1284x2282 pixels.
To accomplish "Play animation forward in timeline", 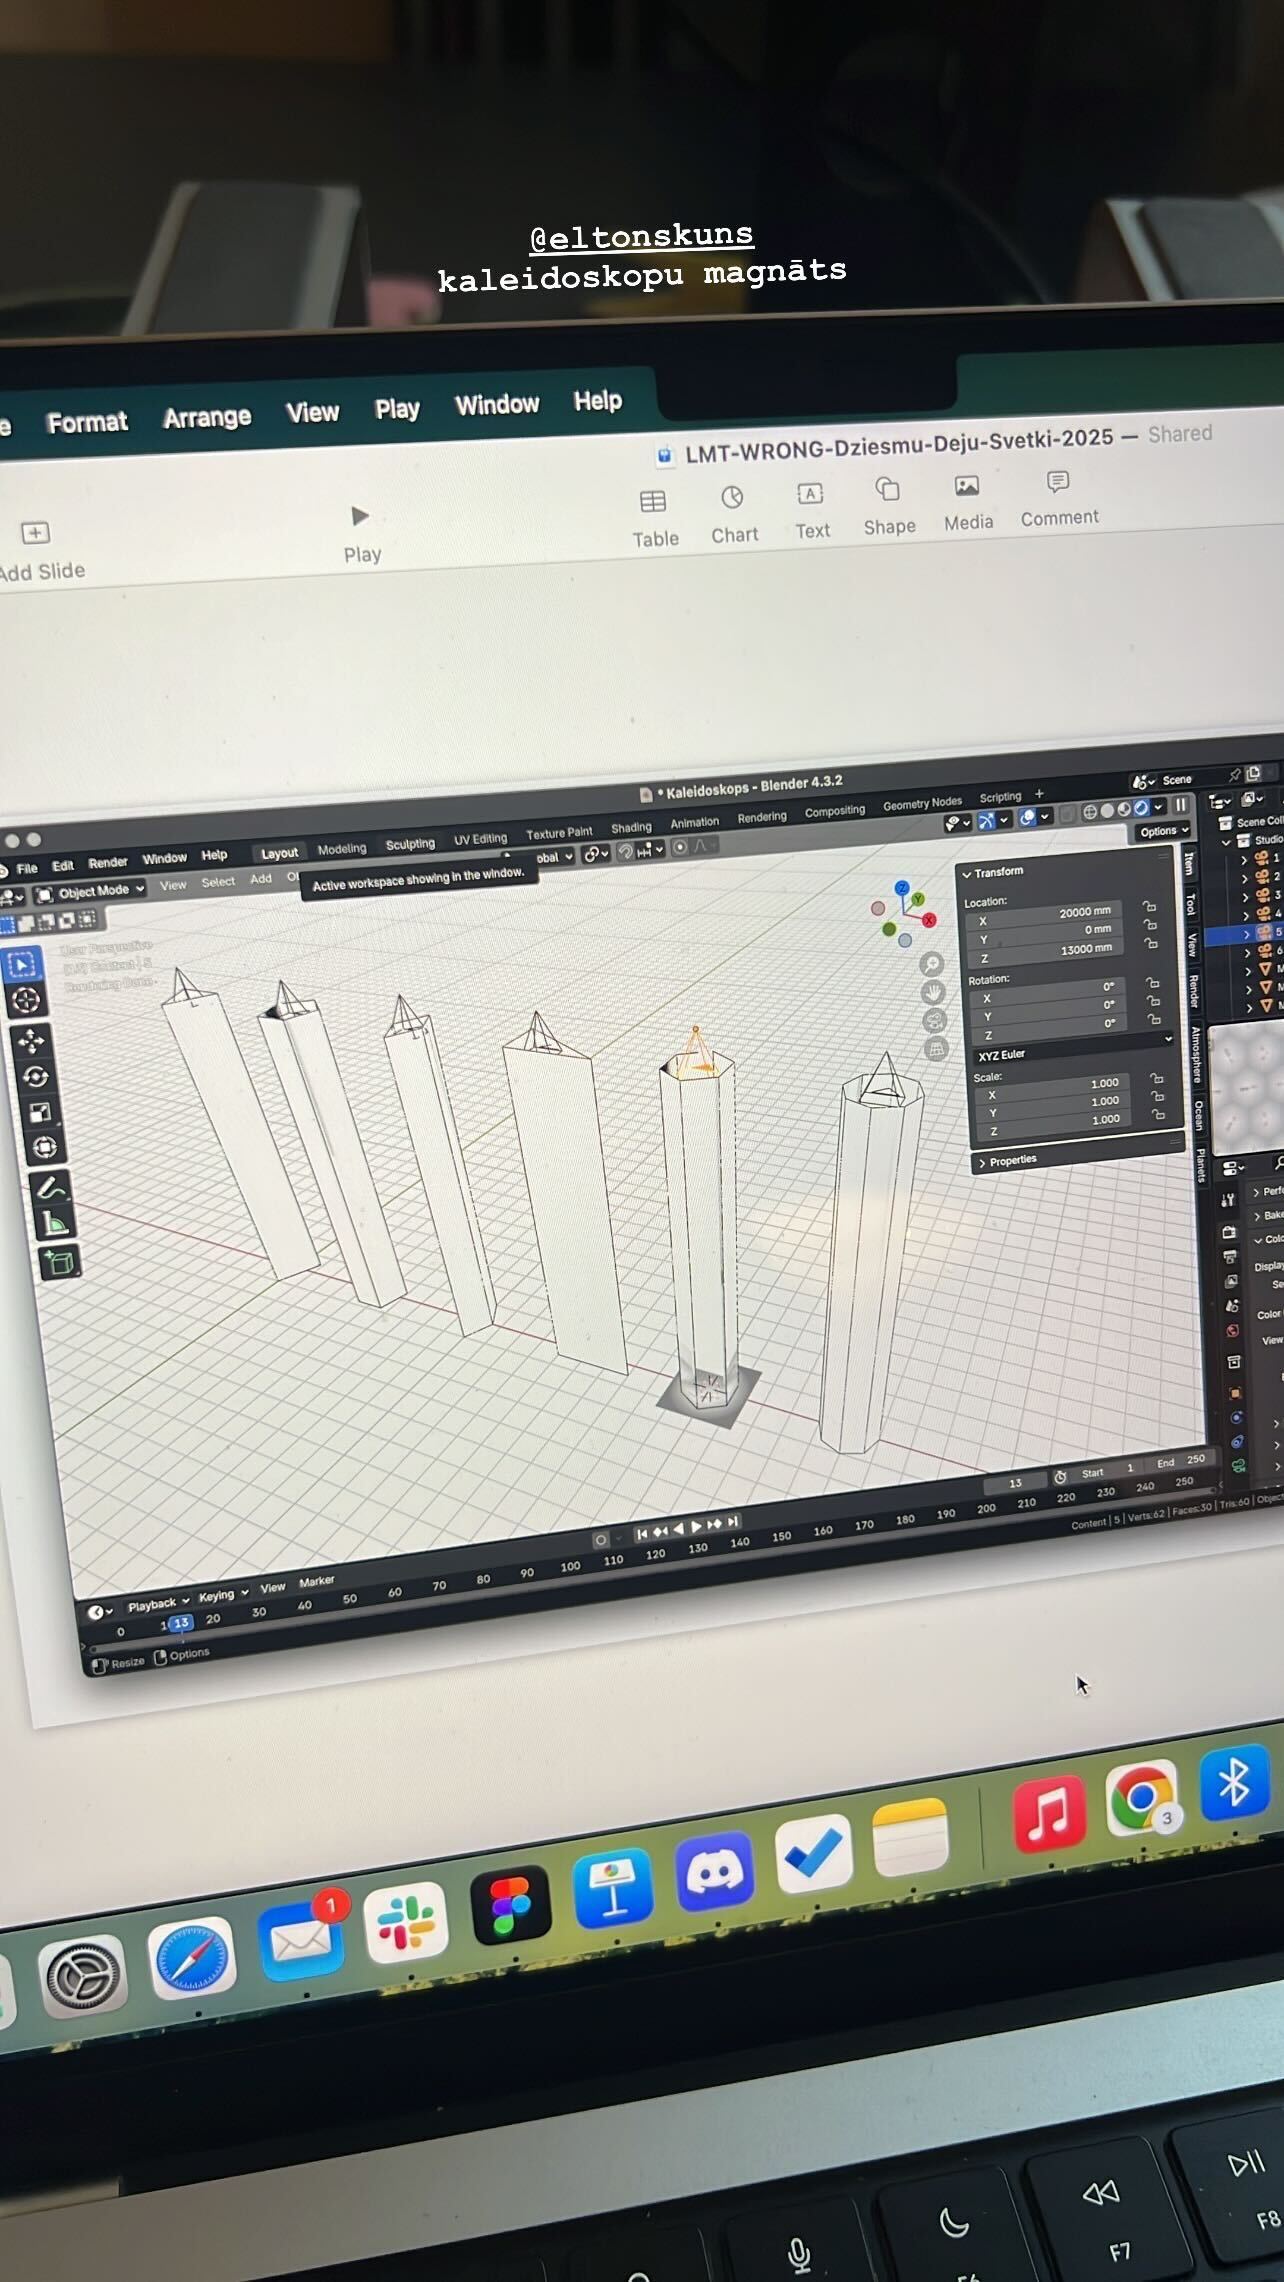I will click(697, 1528).
